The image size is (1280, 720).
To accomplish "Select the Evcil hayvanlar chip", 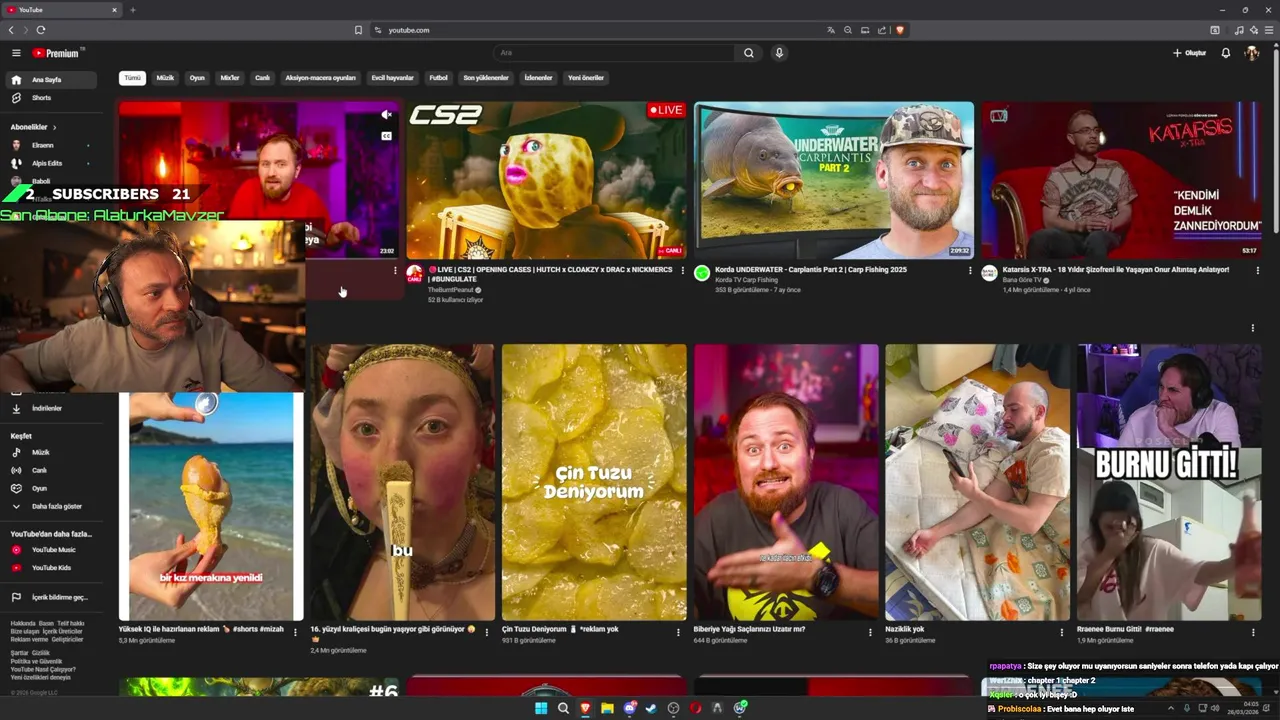I will click(x=392, y=78).
